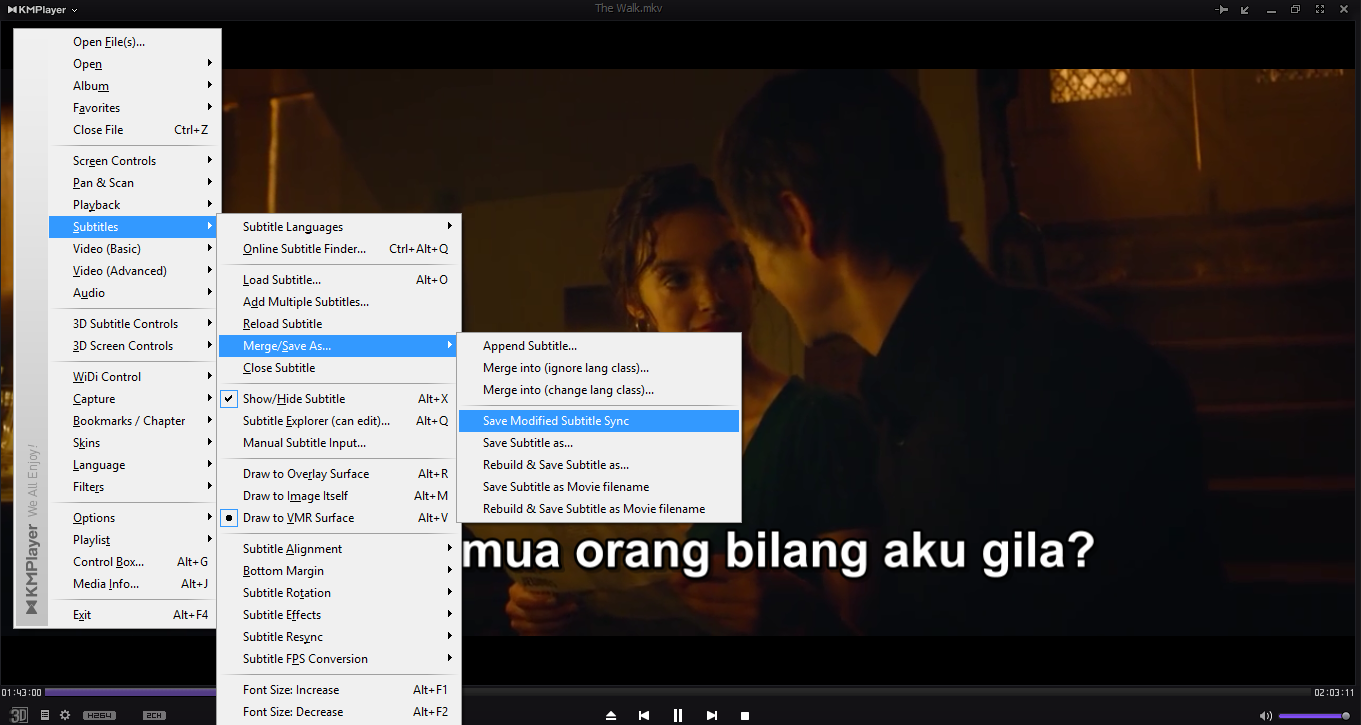Click the title The Walk.mkv
This screenshot has width=1361, height=725.
click(x=629, y=8)
